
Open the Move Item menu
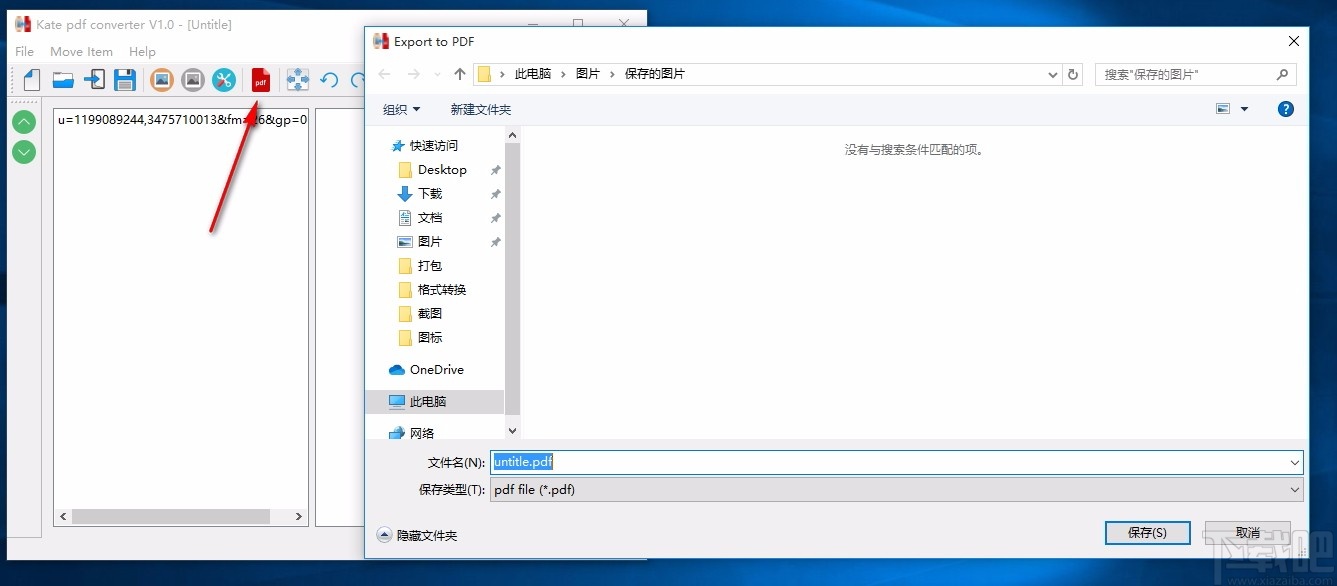(81, 51)
